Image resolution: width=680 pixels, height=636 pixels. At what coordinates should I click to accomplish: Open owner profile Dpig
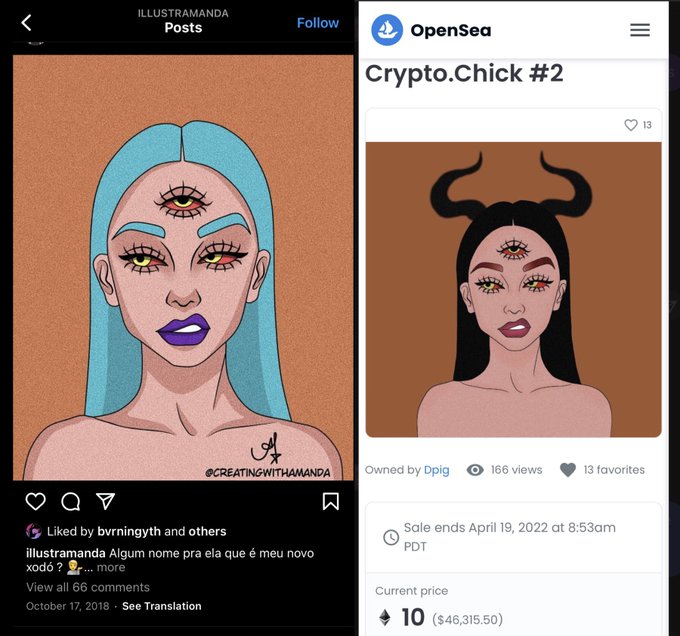coord(436,470)
